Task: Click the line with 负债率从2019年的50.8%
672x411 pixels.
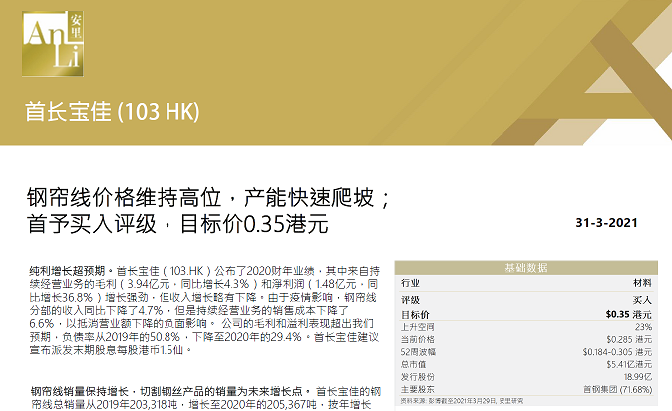Action: (204, 337)
